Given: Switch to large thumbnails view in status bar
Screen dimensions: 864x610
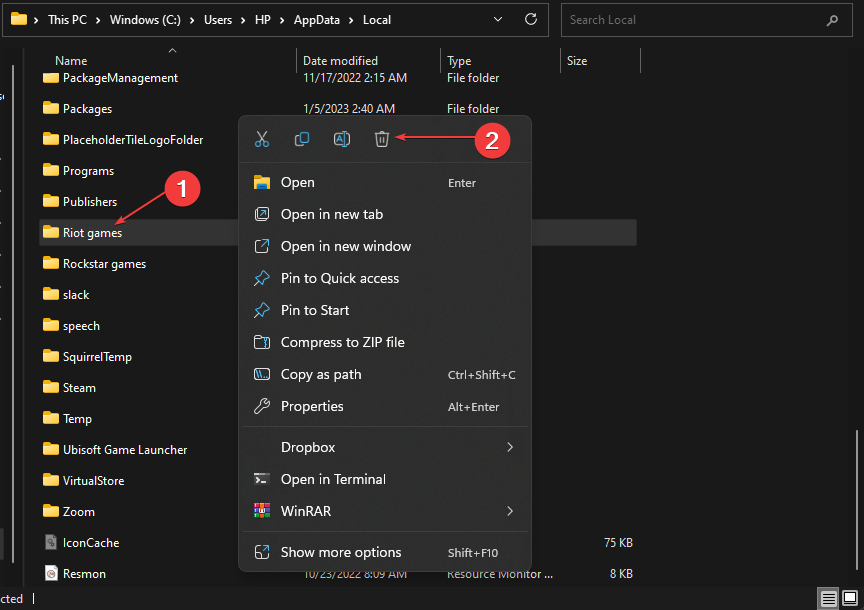Looking at the screenshot, I should [x=850, y=598].
